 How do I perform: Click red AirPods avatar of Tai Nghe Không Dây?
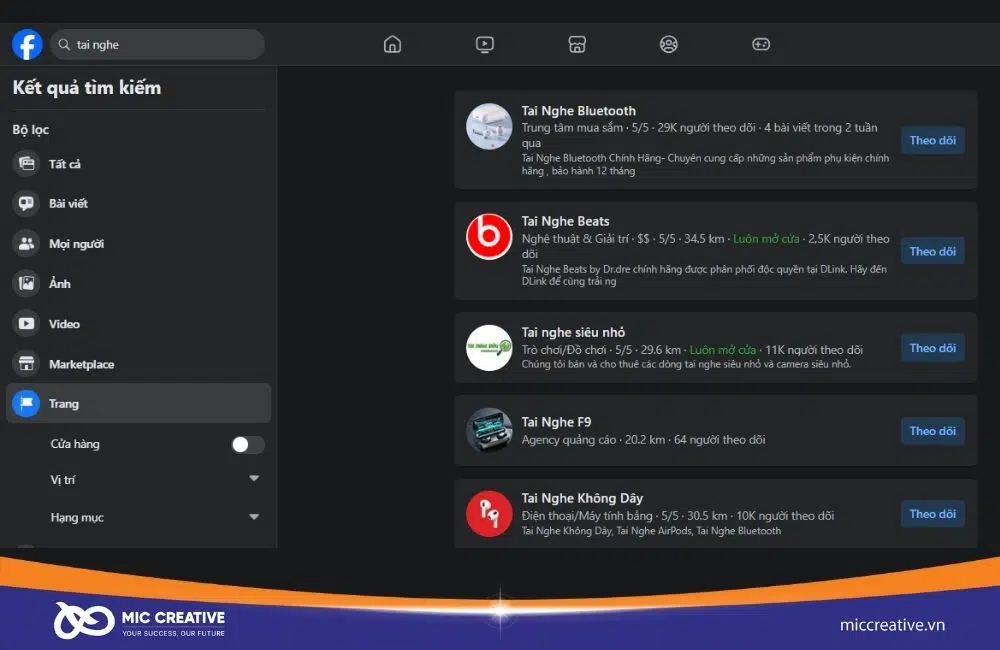pos(489,513)
